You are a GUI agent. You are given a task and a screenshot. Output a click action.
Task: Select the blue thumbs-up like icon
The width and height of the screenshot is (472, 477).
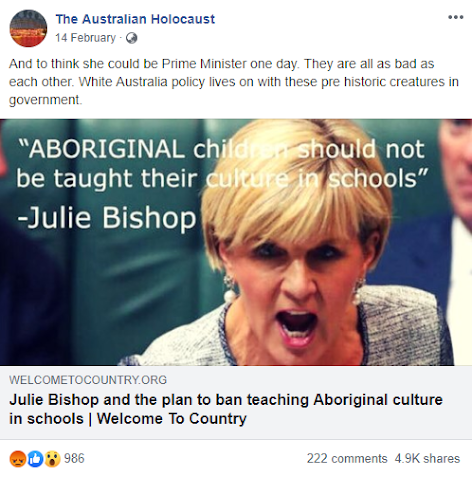pos(35,459)
